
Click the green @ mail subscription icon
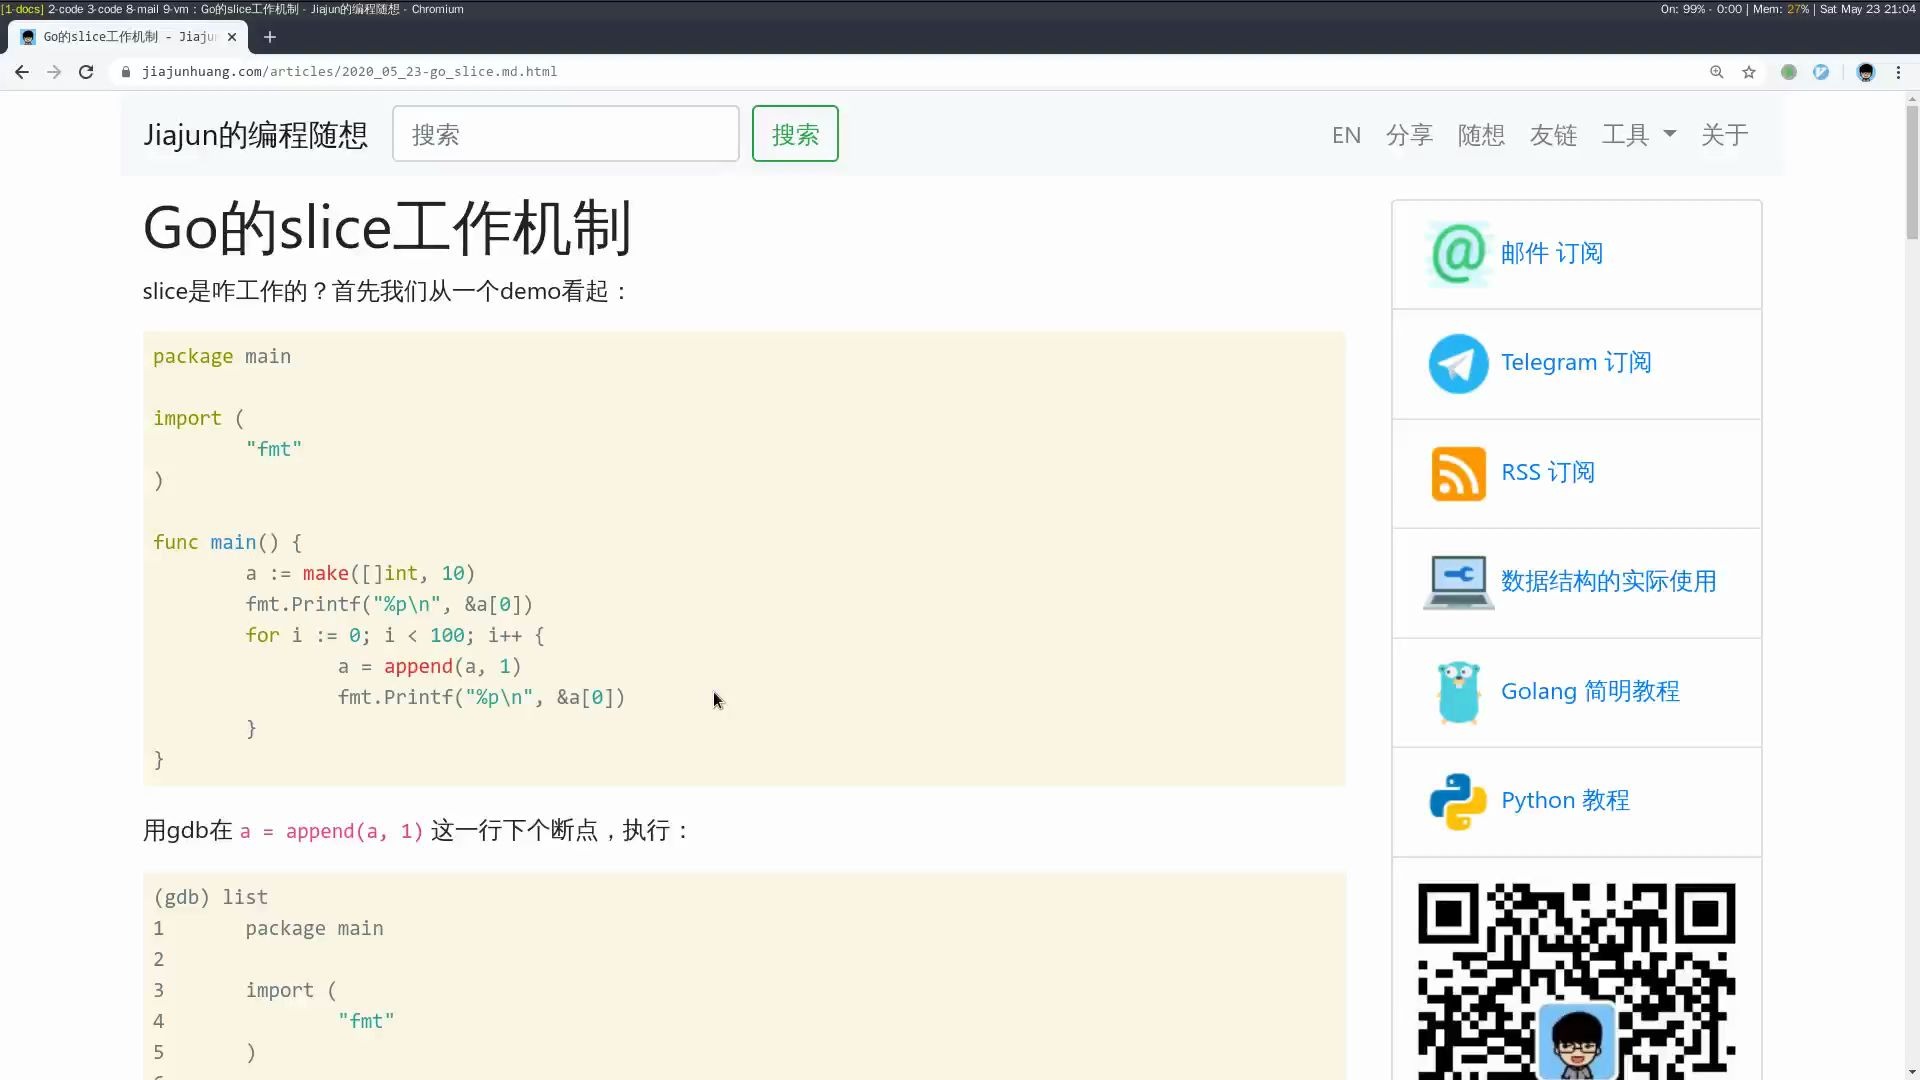1458,254
